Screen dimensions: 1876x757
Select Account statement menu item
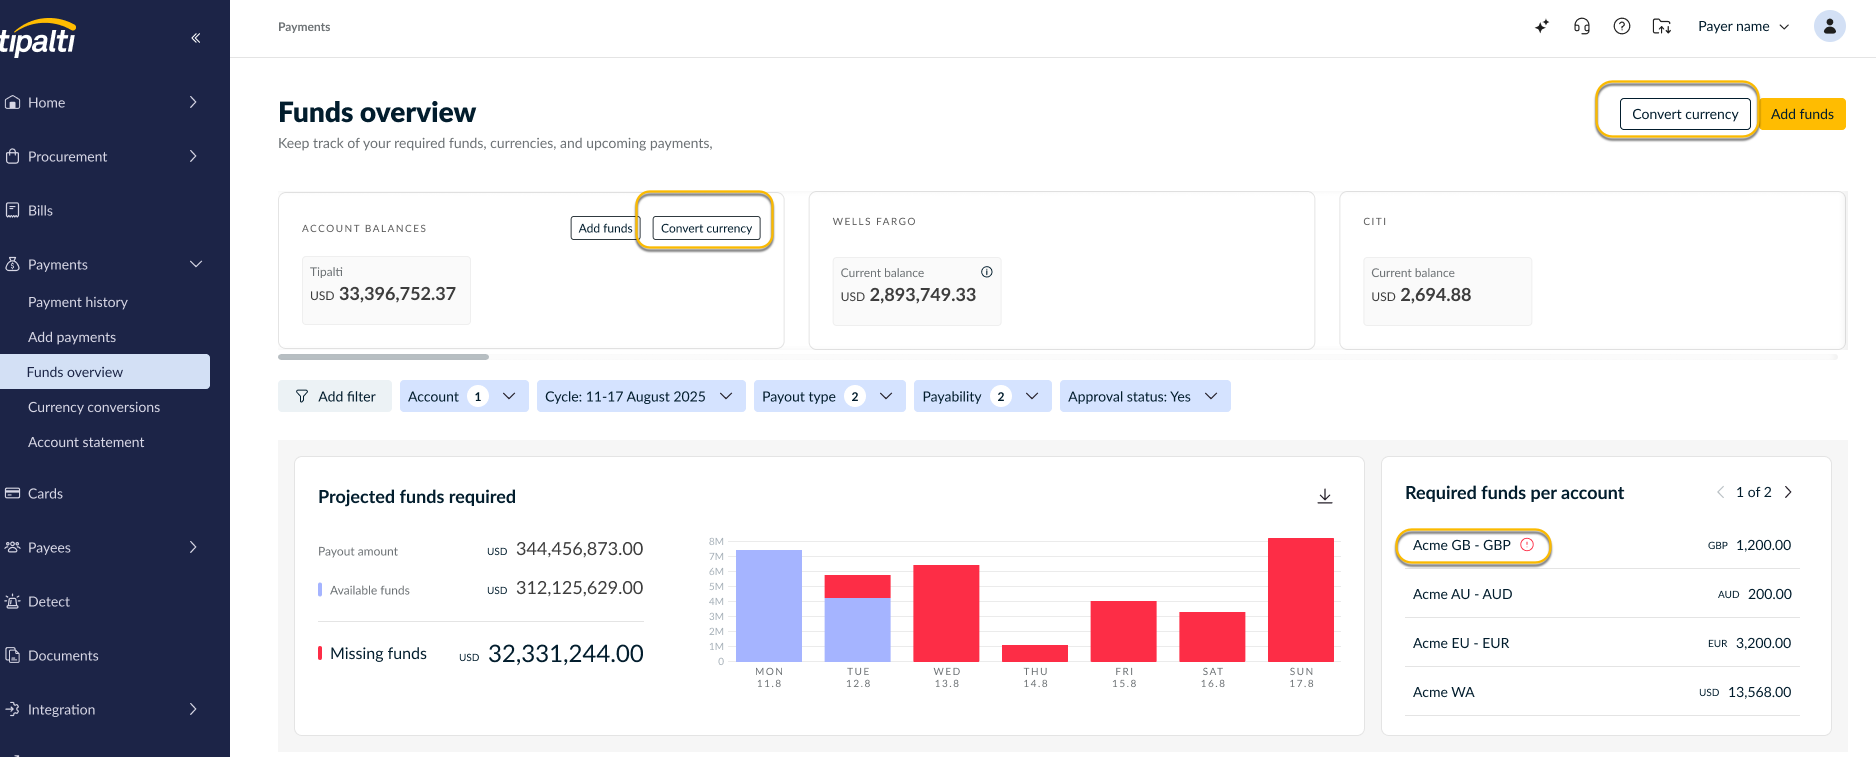tap(86, 442)
